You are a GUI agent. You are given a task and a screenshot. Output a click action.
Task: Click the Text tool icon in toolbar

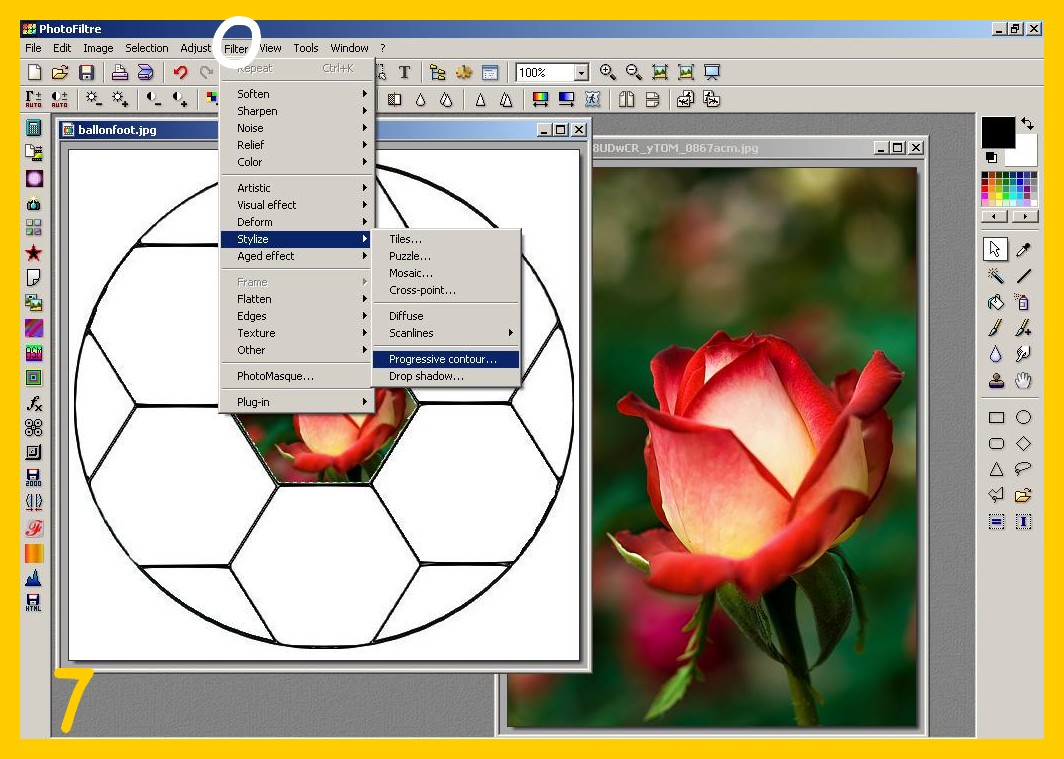point(404,72)
